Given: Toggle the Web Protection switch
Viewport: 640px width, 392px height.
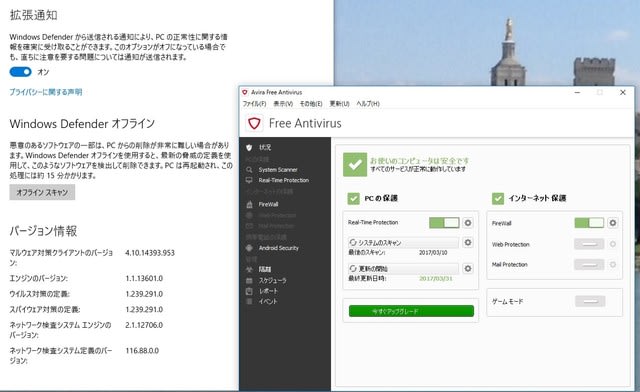Looking at the screenshot, I should tap(589, 244).
